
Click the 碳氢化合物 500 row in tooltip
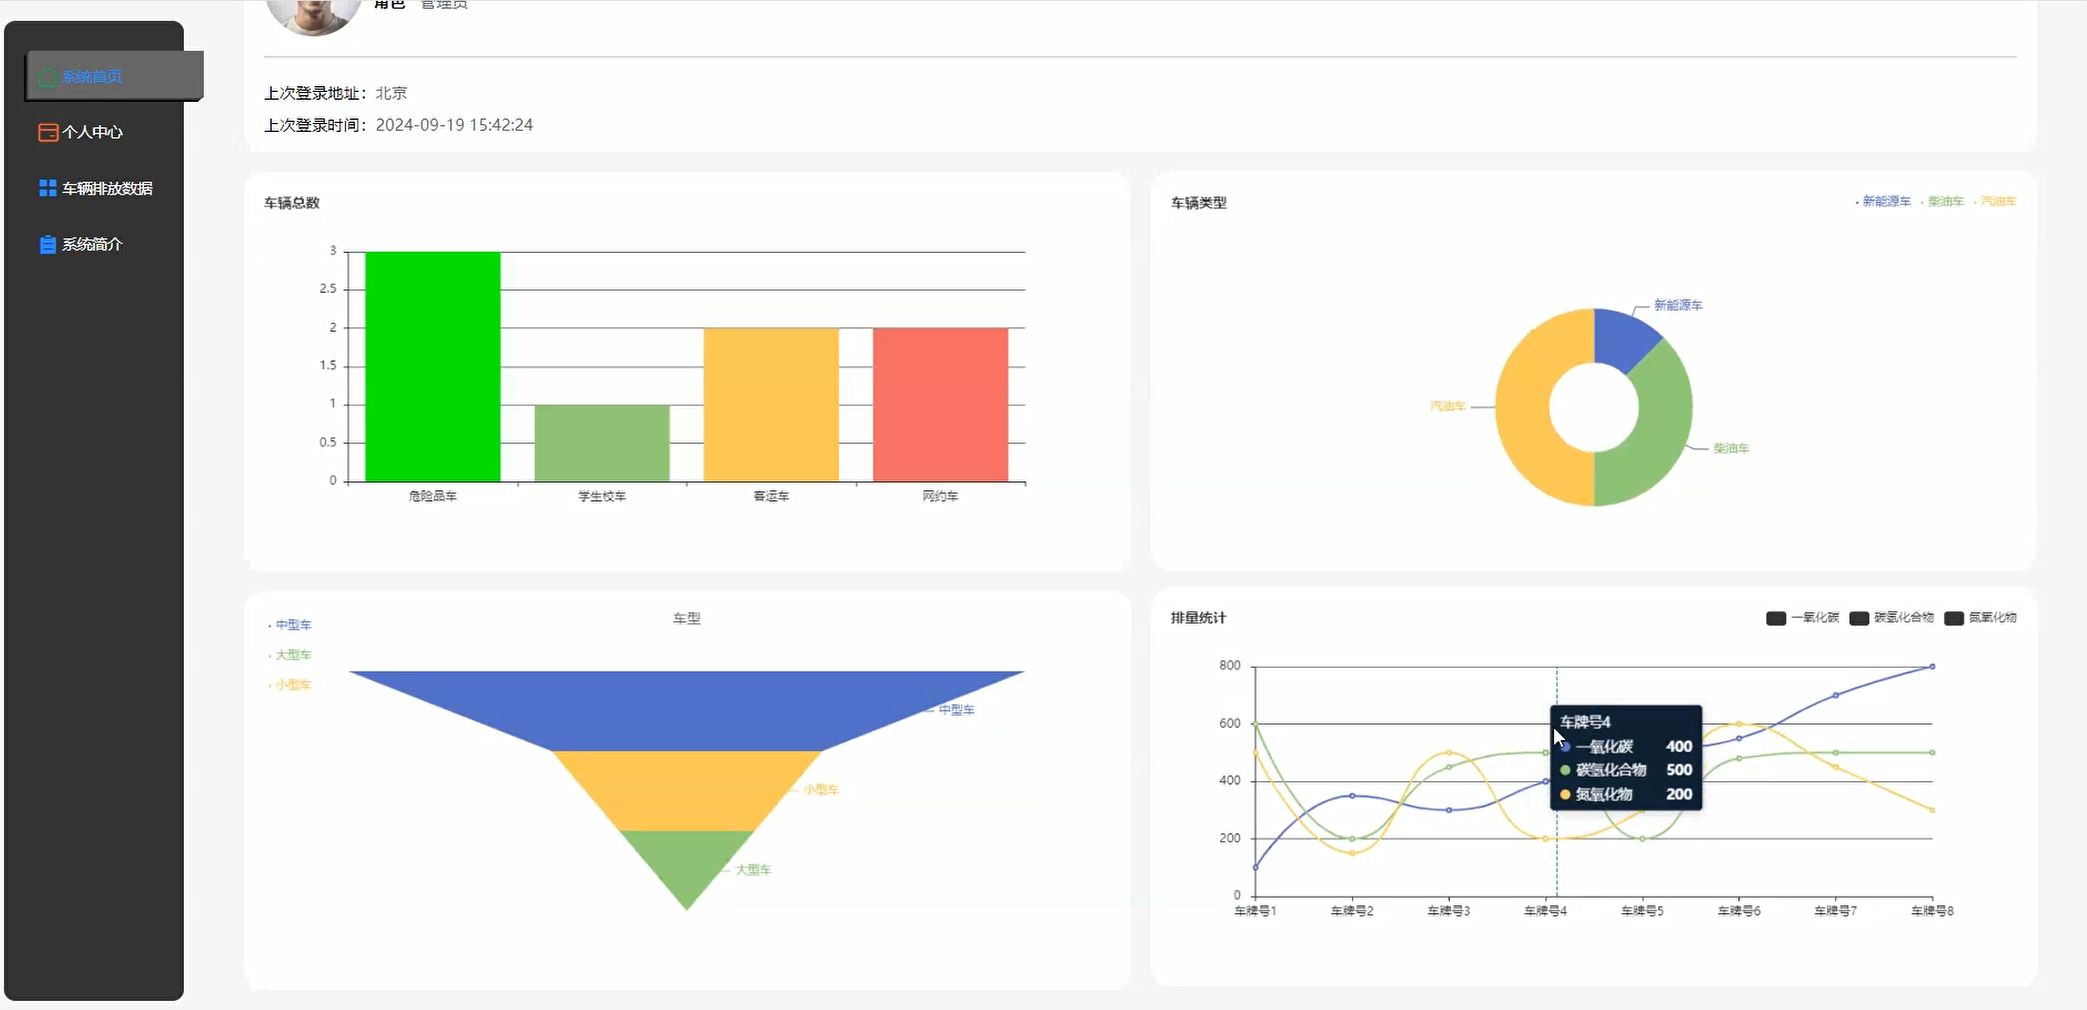1626,770
